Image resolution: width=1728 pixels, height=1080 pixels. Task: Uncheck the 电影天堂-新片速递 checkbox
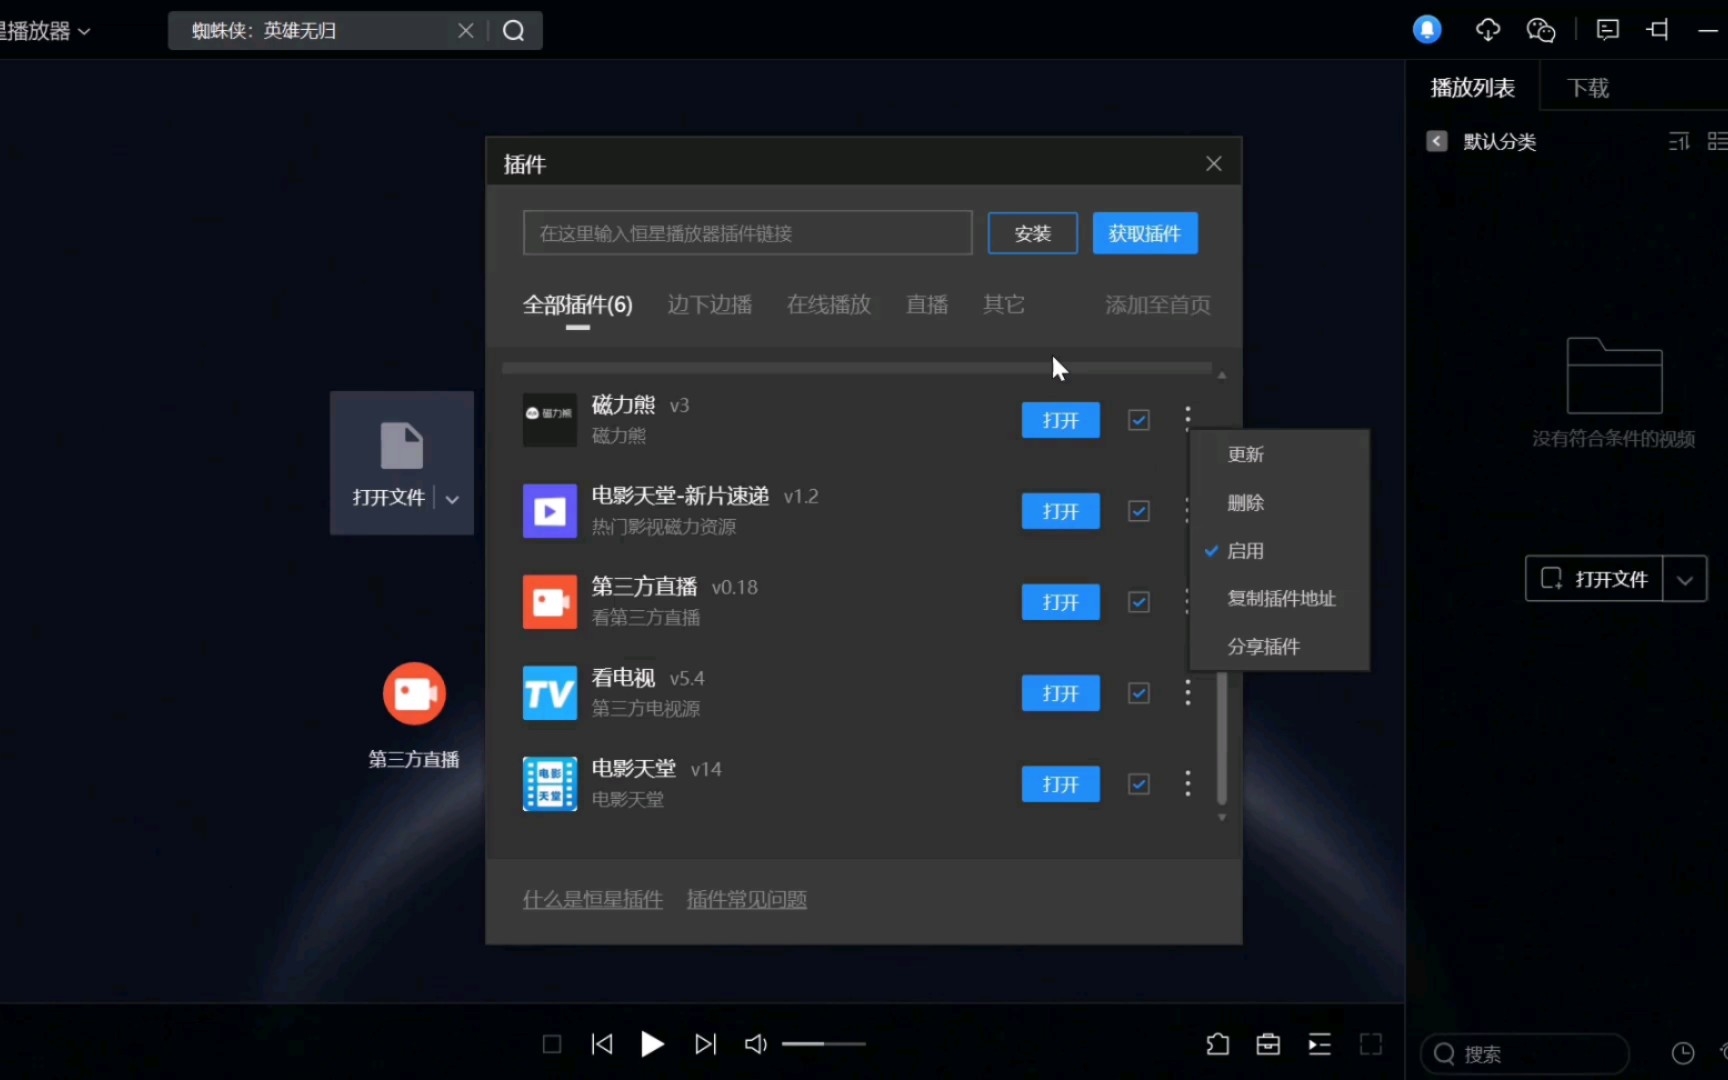[1139, 511]
